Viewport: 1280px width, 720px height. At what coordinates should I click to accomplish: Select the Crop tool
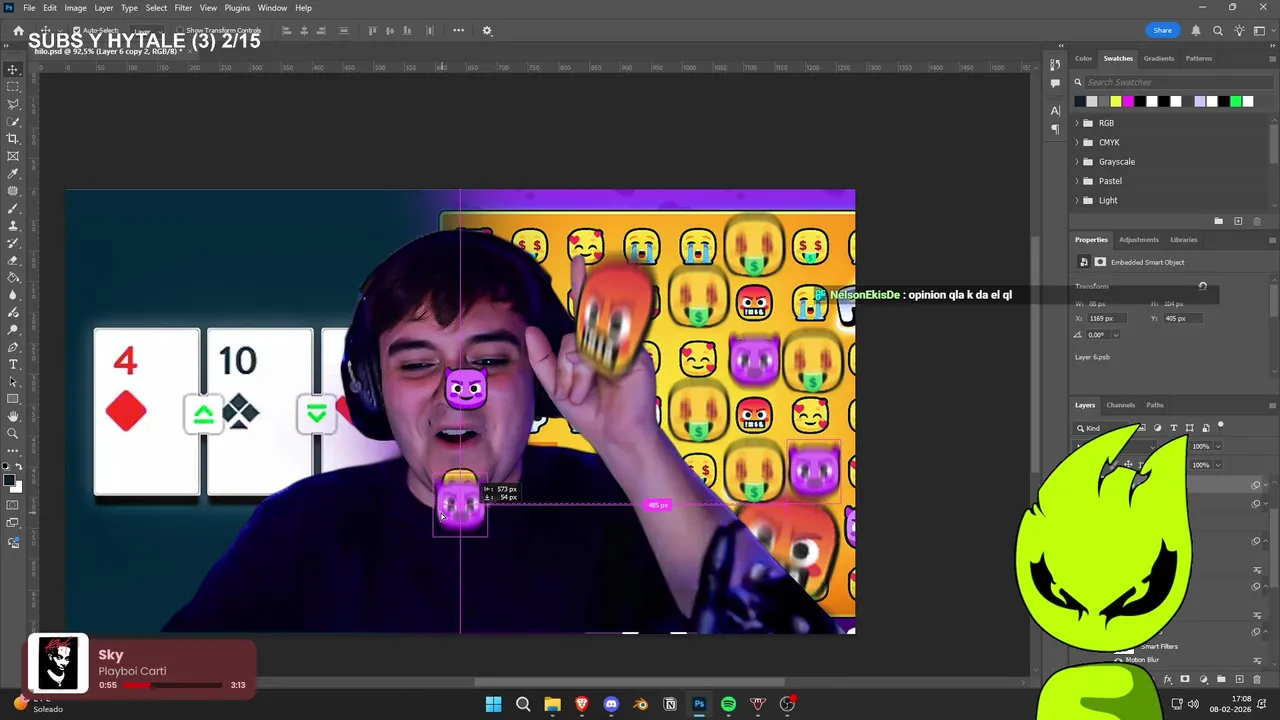[13, 139]
